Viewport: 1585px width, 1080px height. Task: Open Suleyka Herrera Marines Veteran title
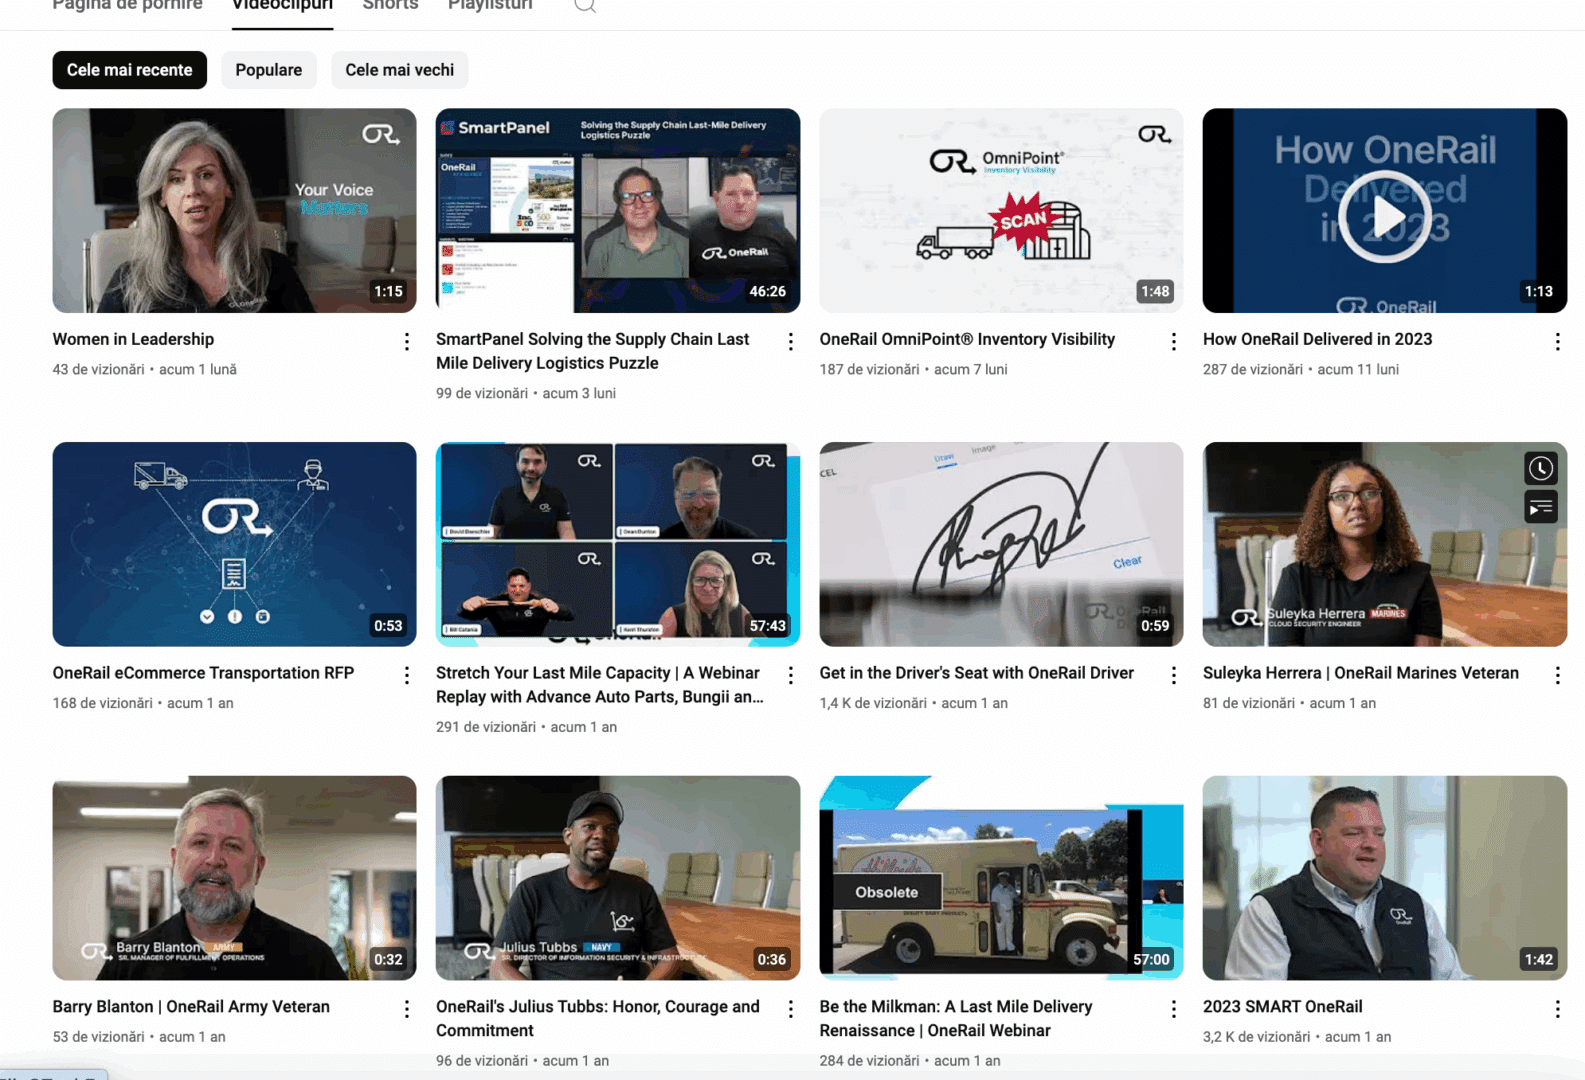[x=1360, y=673]
